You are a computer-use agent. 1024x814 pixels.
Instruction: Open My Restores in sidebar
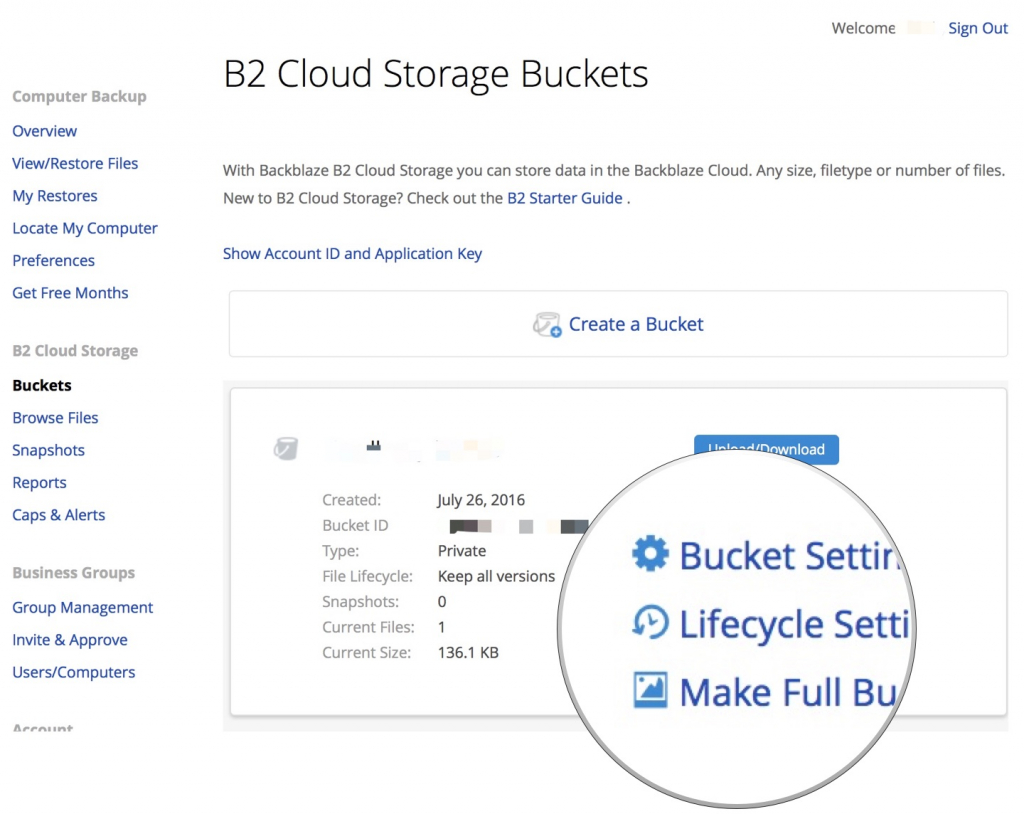coord(55,196)
